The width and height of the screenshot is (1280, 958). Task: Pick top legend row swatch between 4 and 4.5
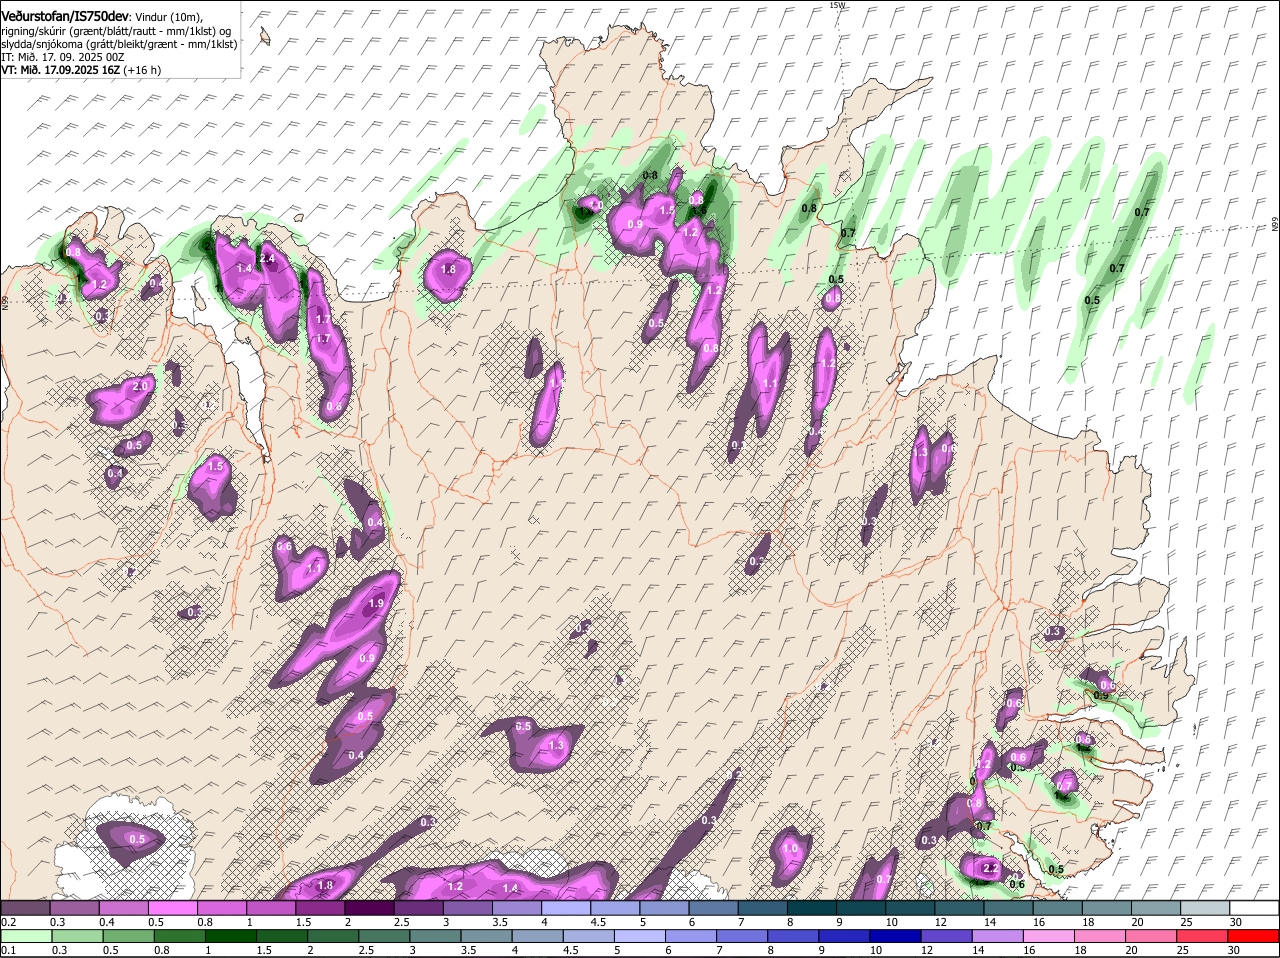coord(566,908)
